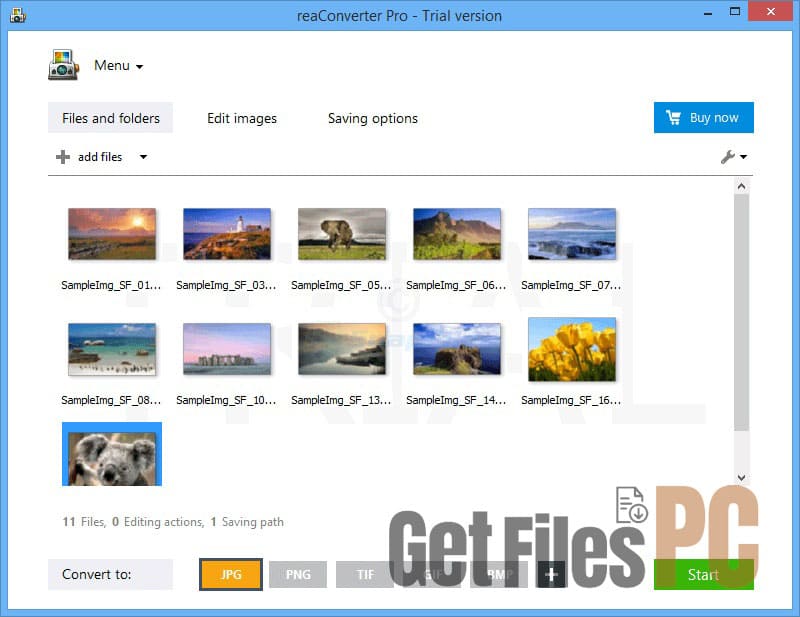
Task: Click the file list scroll down arrow
Action: [x=741, y=478]
